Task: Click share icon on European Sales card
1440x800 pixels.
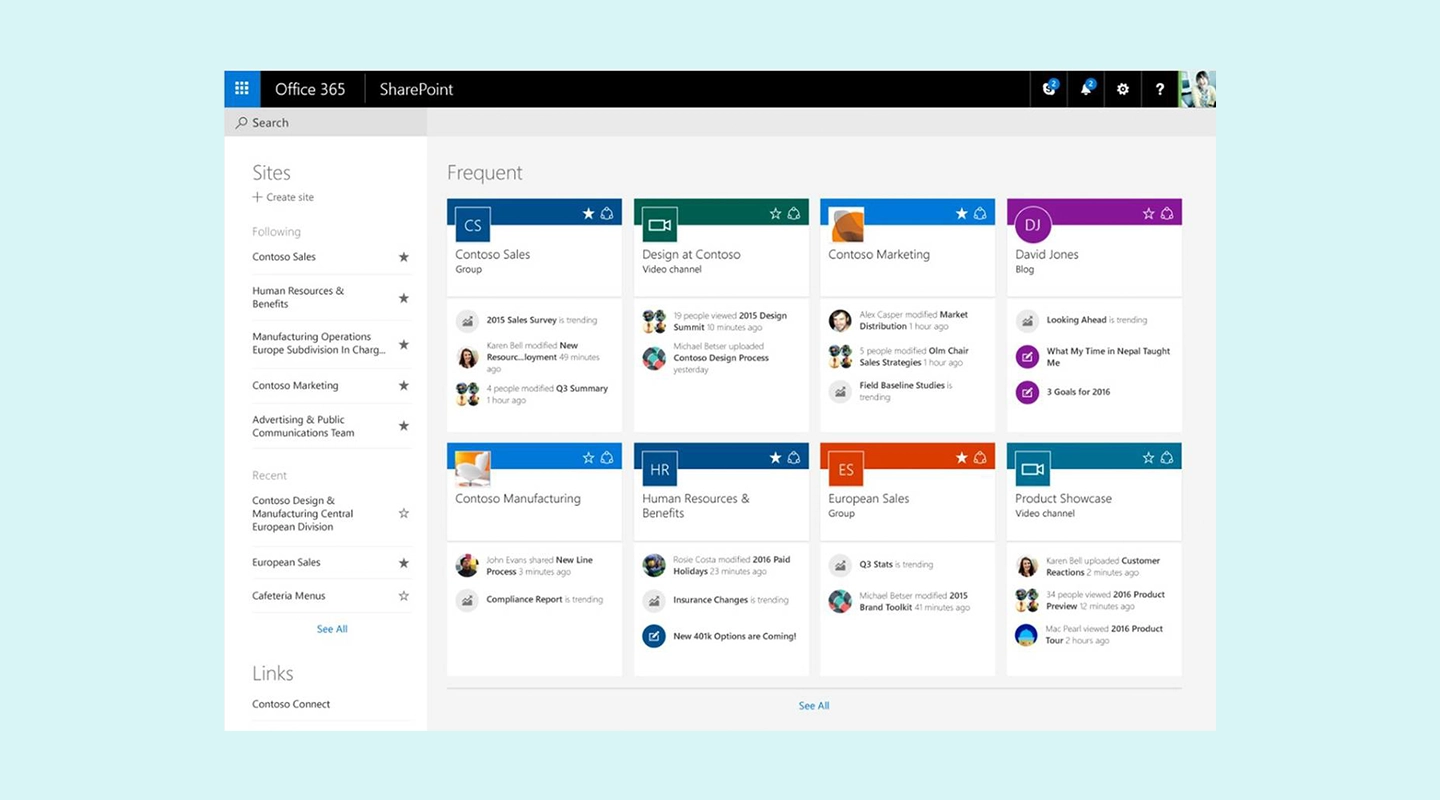Action: (980, 457)
